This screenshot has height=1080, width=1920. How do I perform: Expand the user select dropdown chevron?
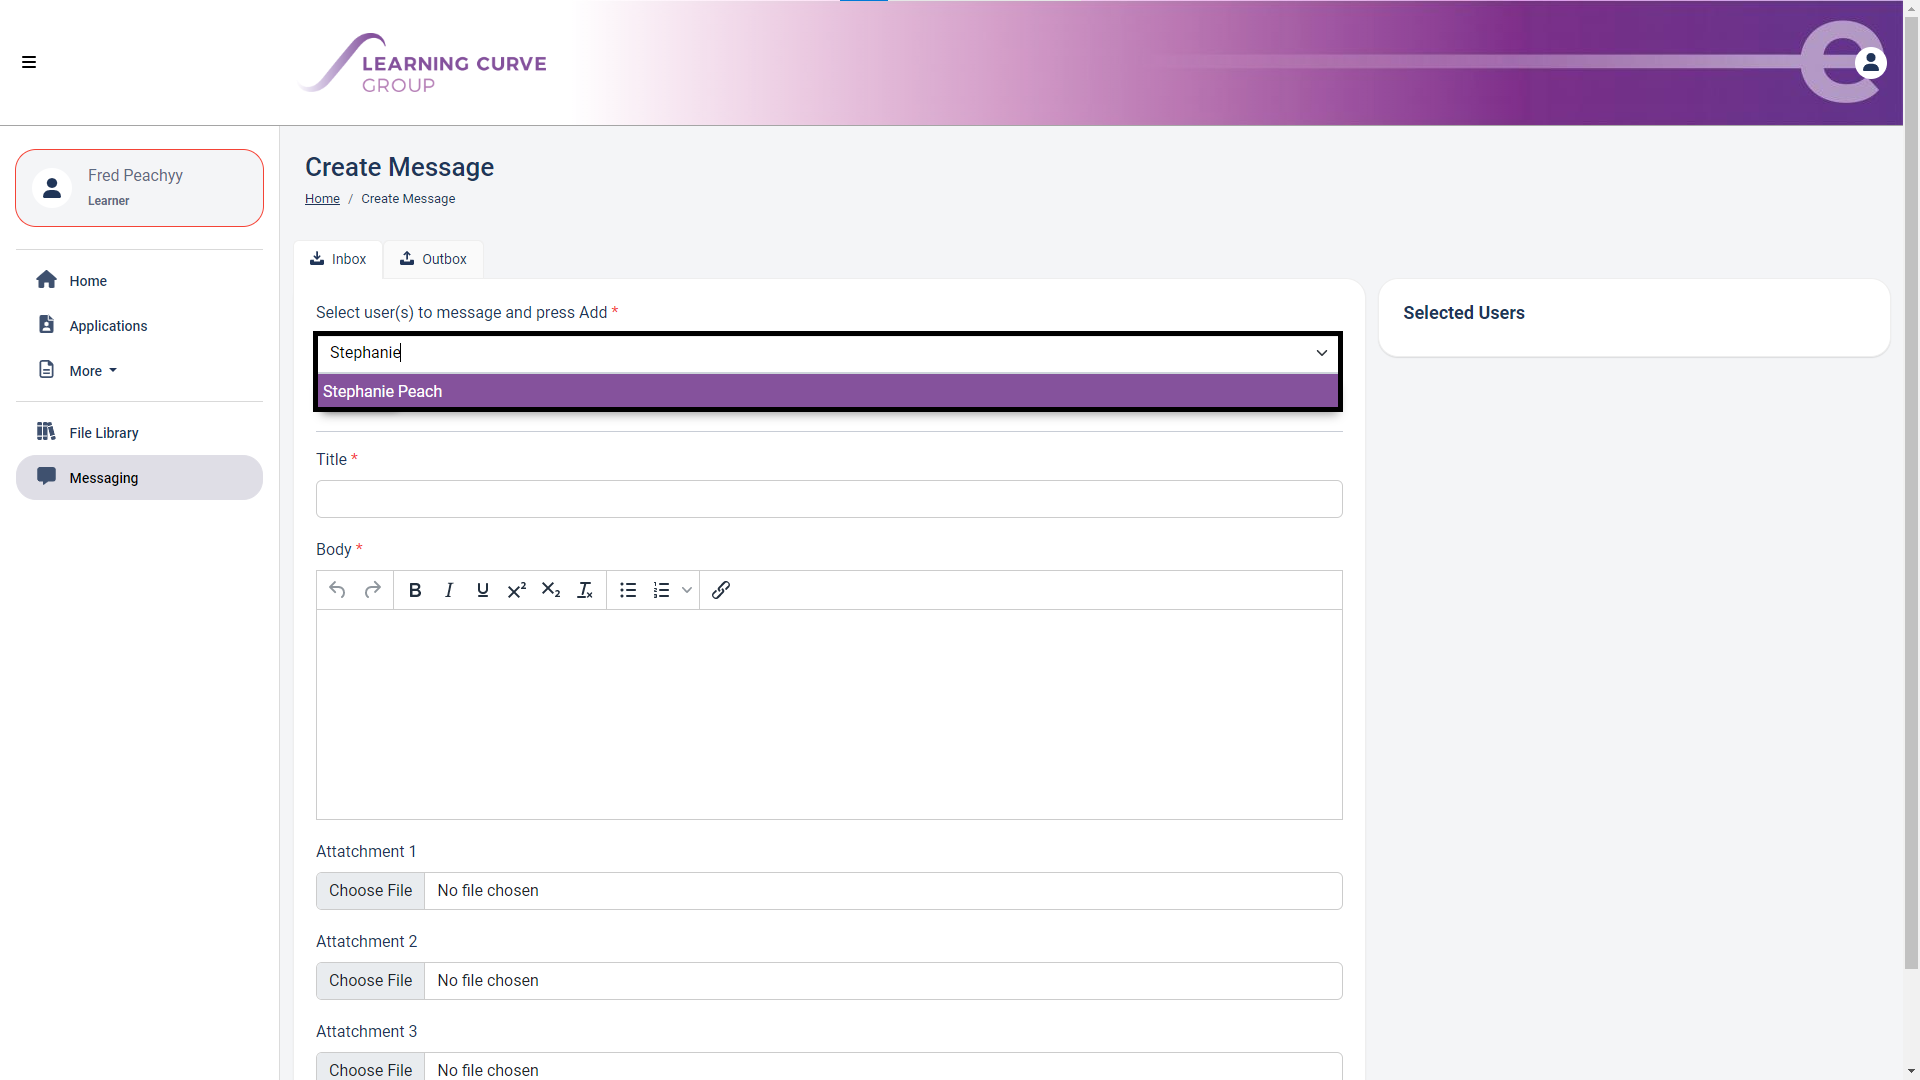point(1321,353)
